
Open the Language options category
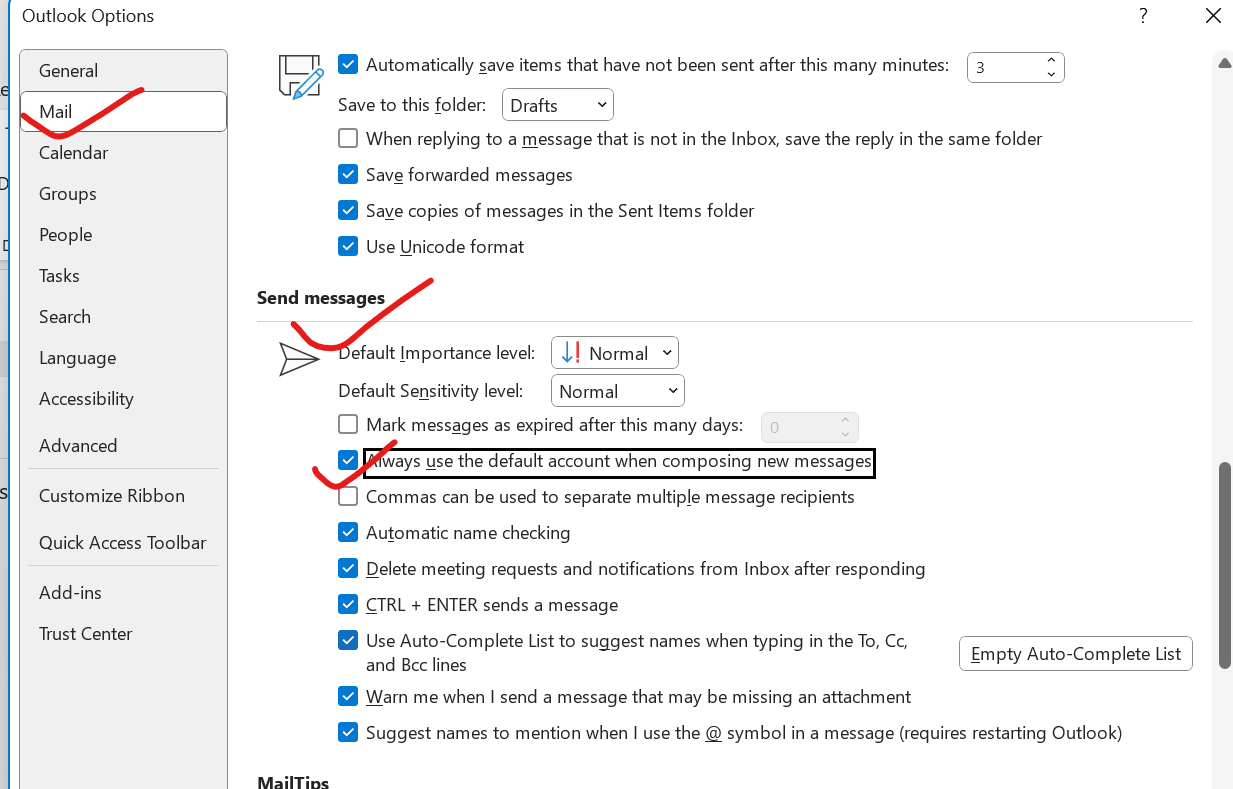click(x=123, y=358)
